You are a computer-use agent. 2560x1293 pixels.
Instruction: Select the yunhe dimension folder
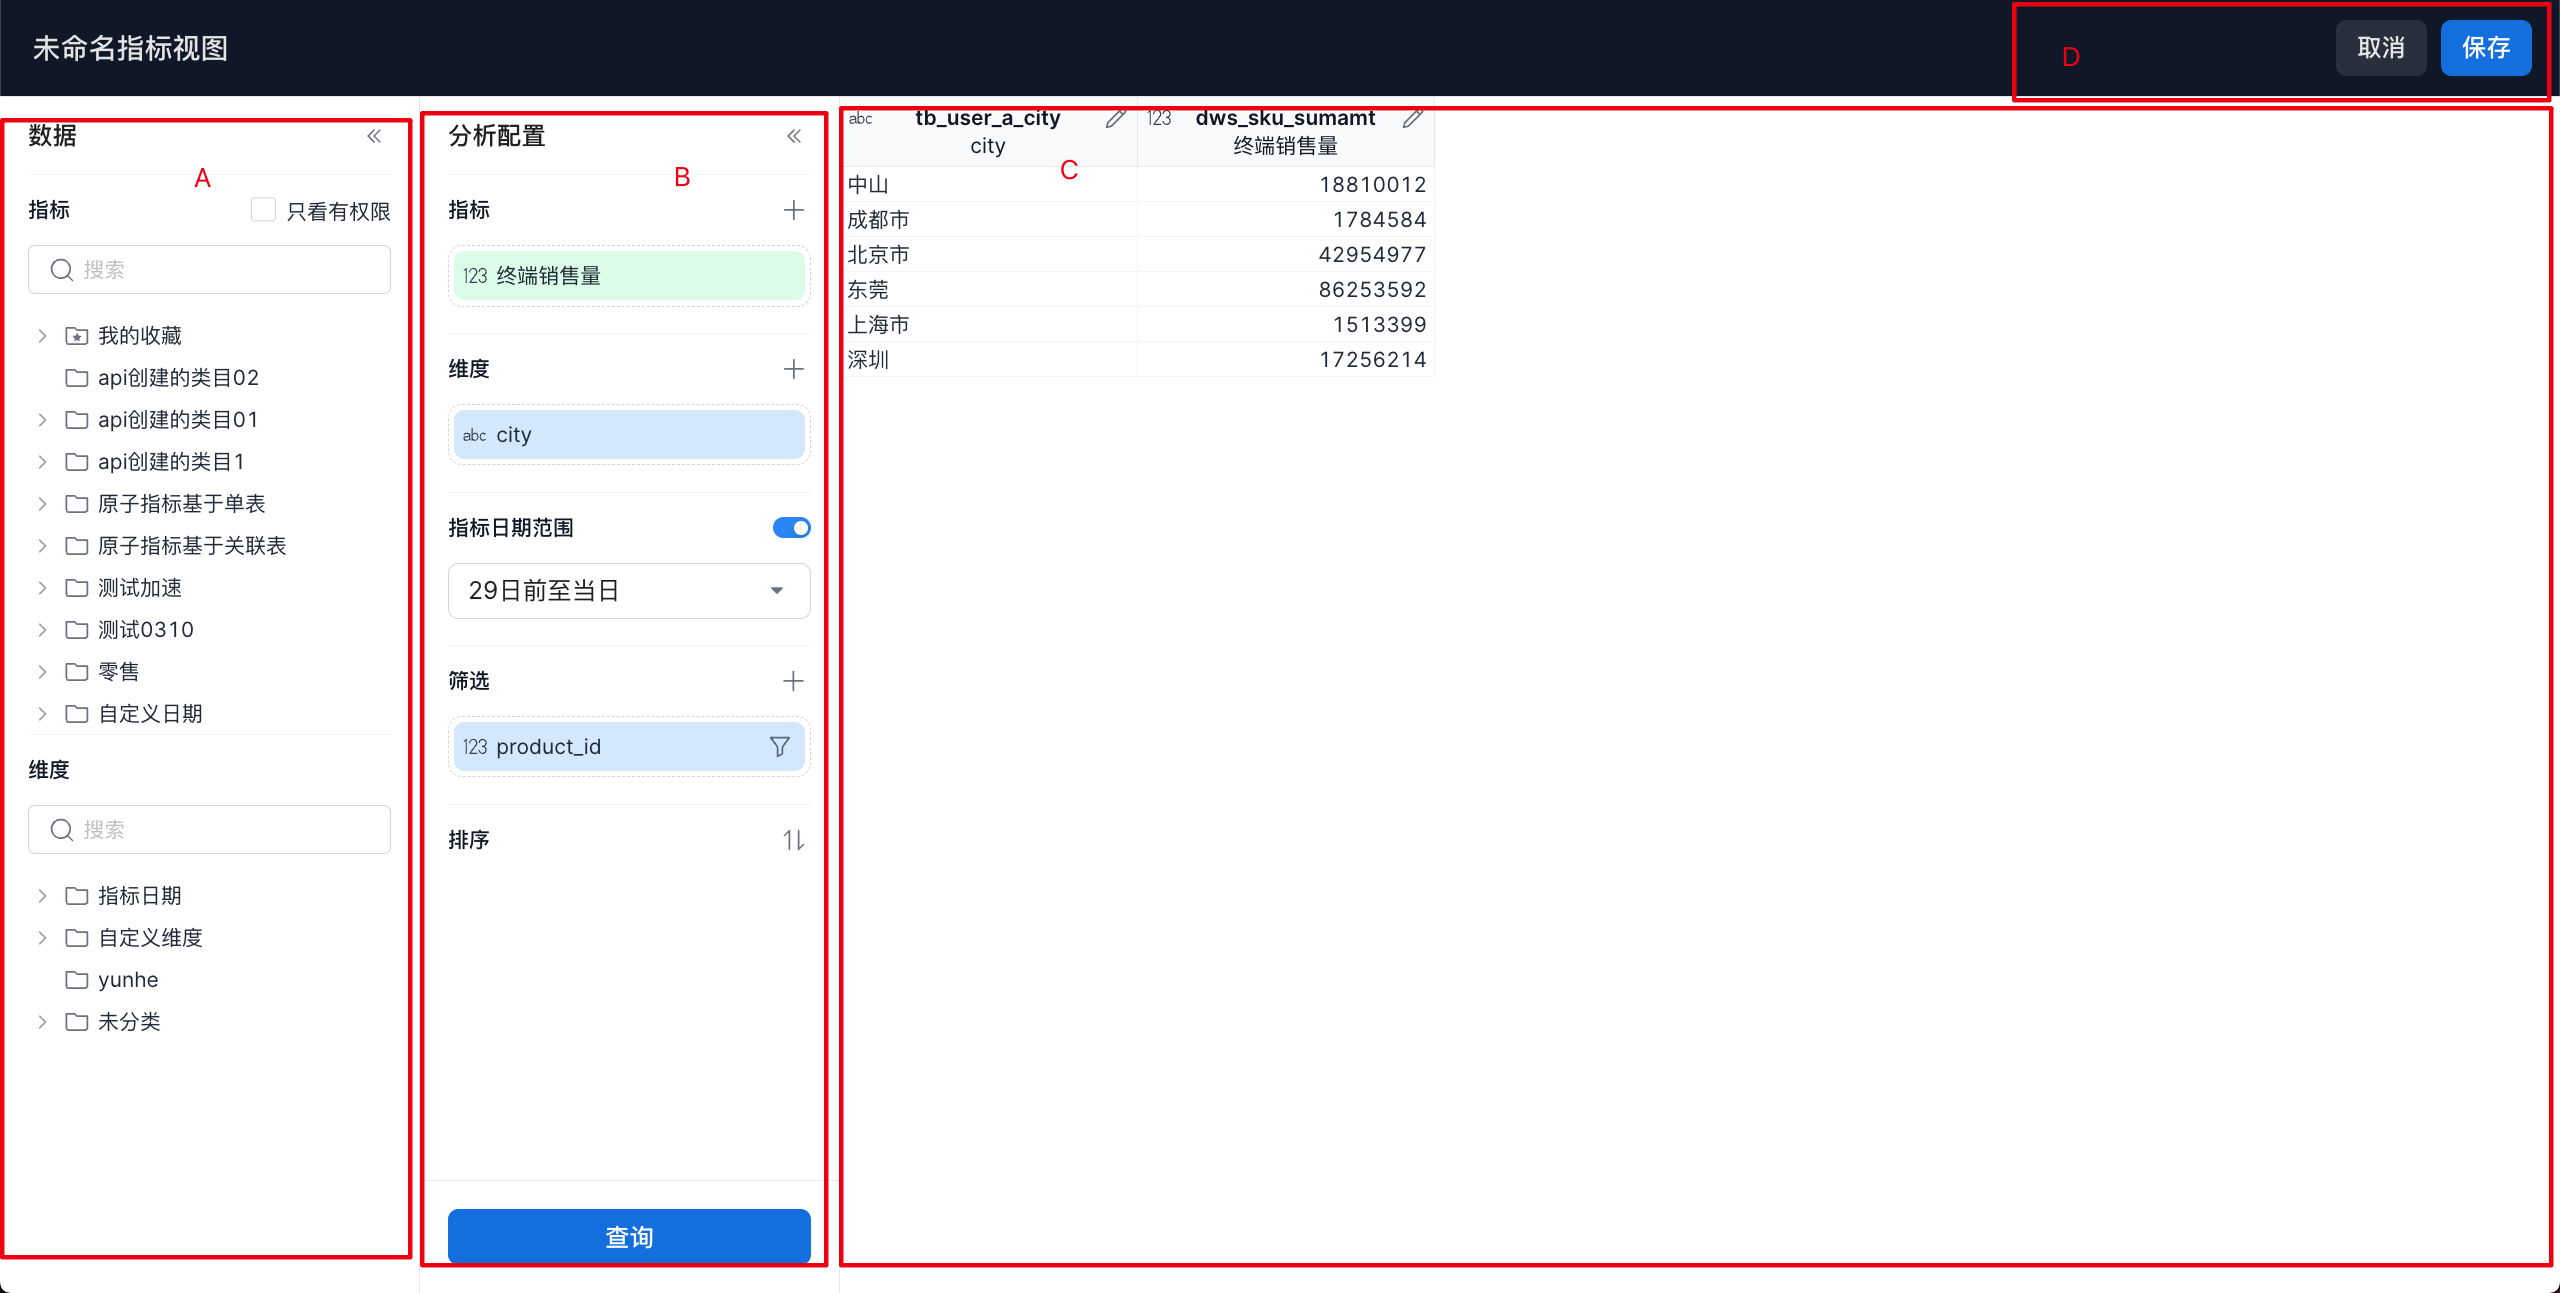(127, 980)
